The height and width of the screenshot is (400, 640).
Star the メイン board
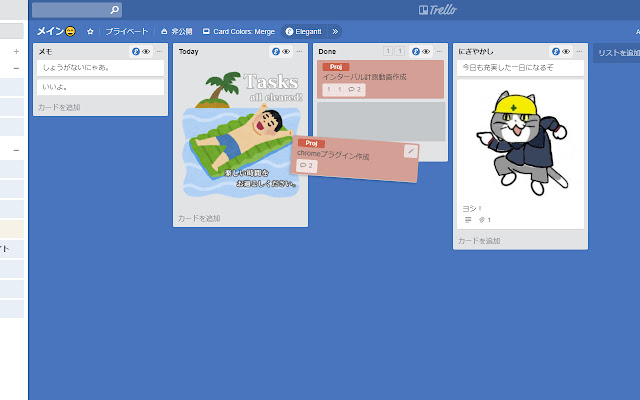[x=90, y=31]
